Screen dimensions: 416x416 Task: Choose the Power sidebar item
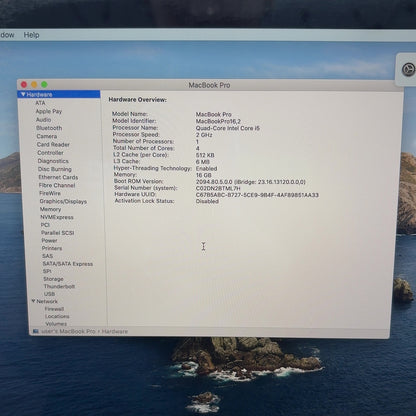pyautogui.click(x=49, y=240)
